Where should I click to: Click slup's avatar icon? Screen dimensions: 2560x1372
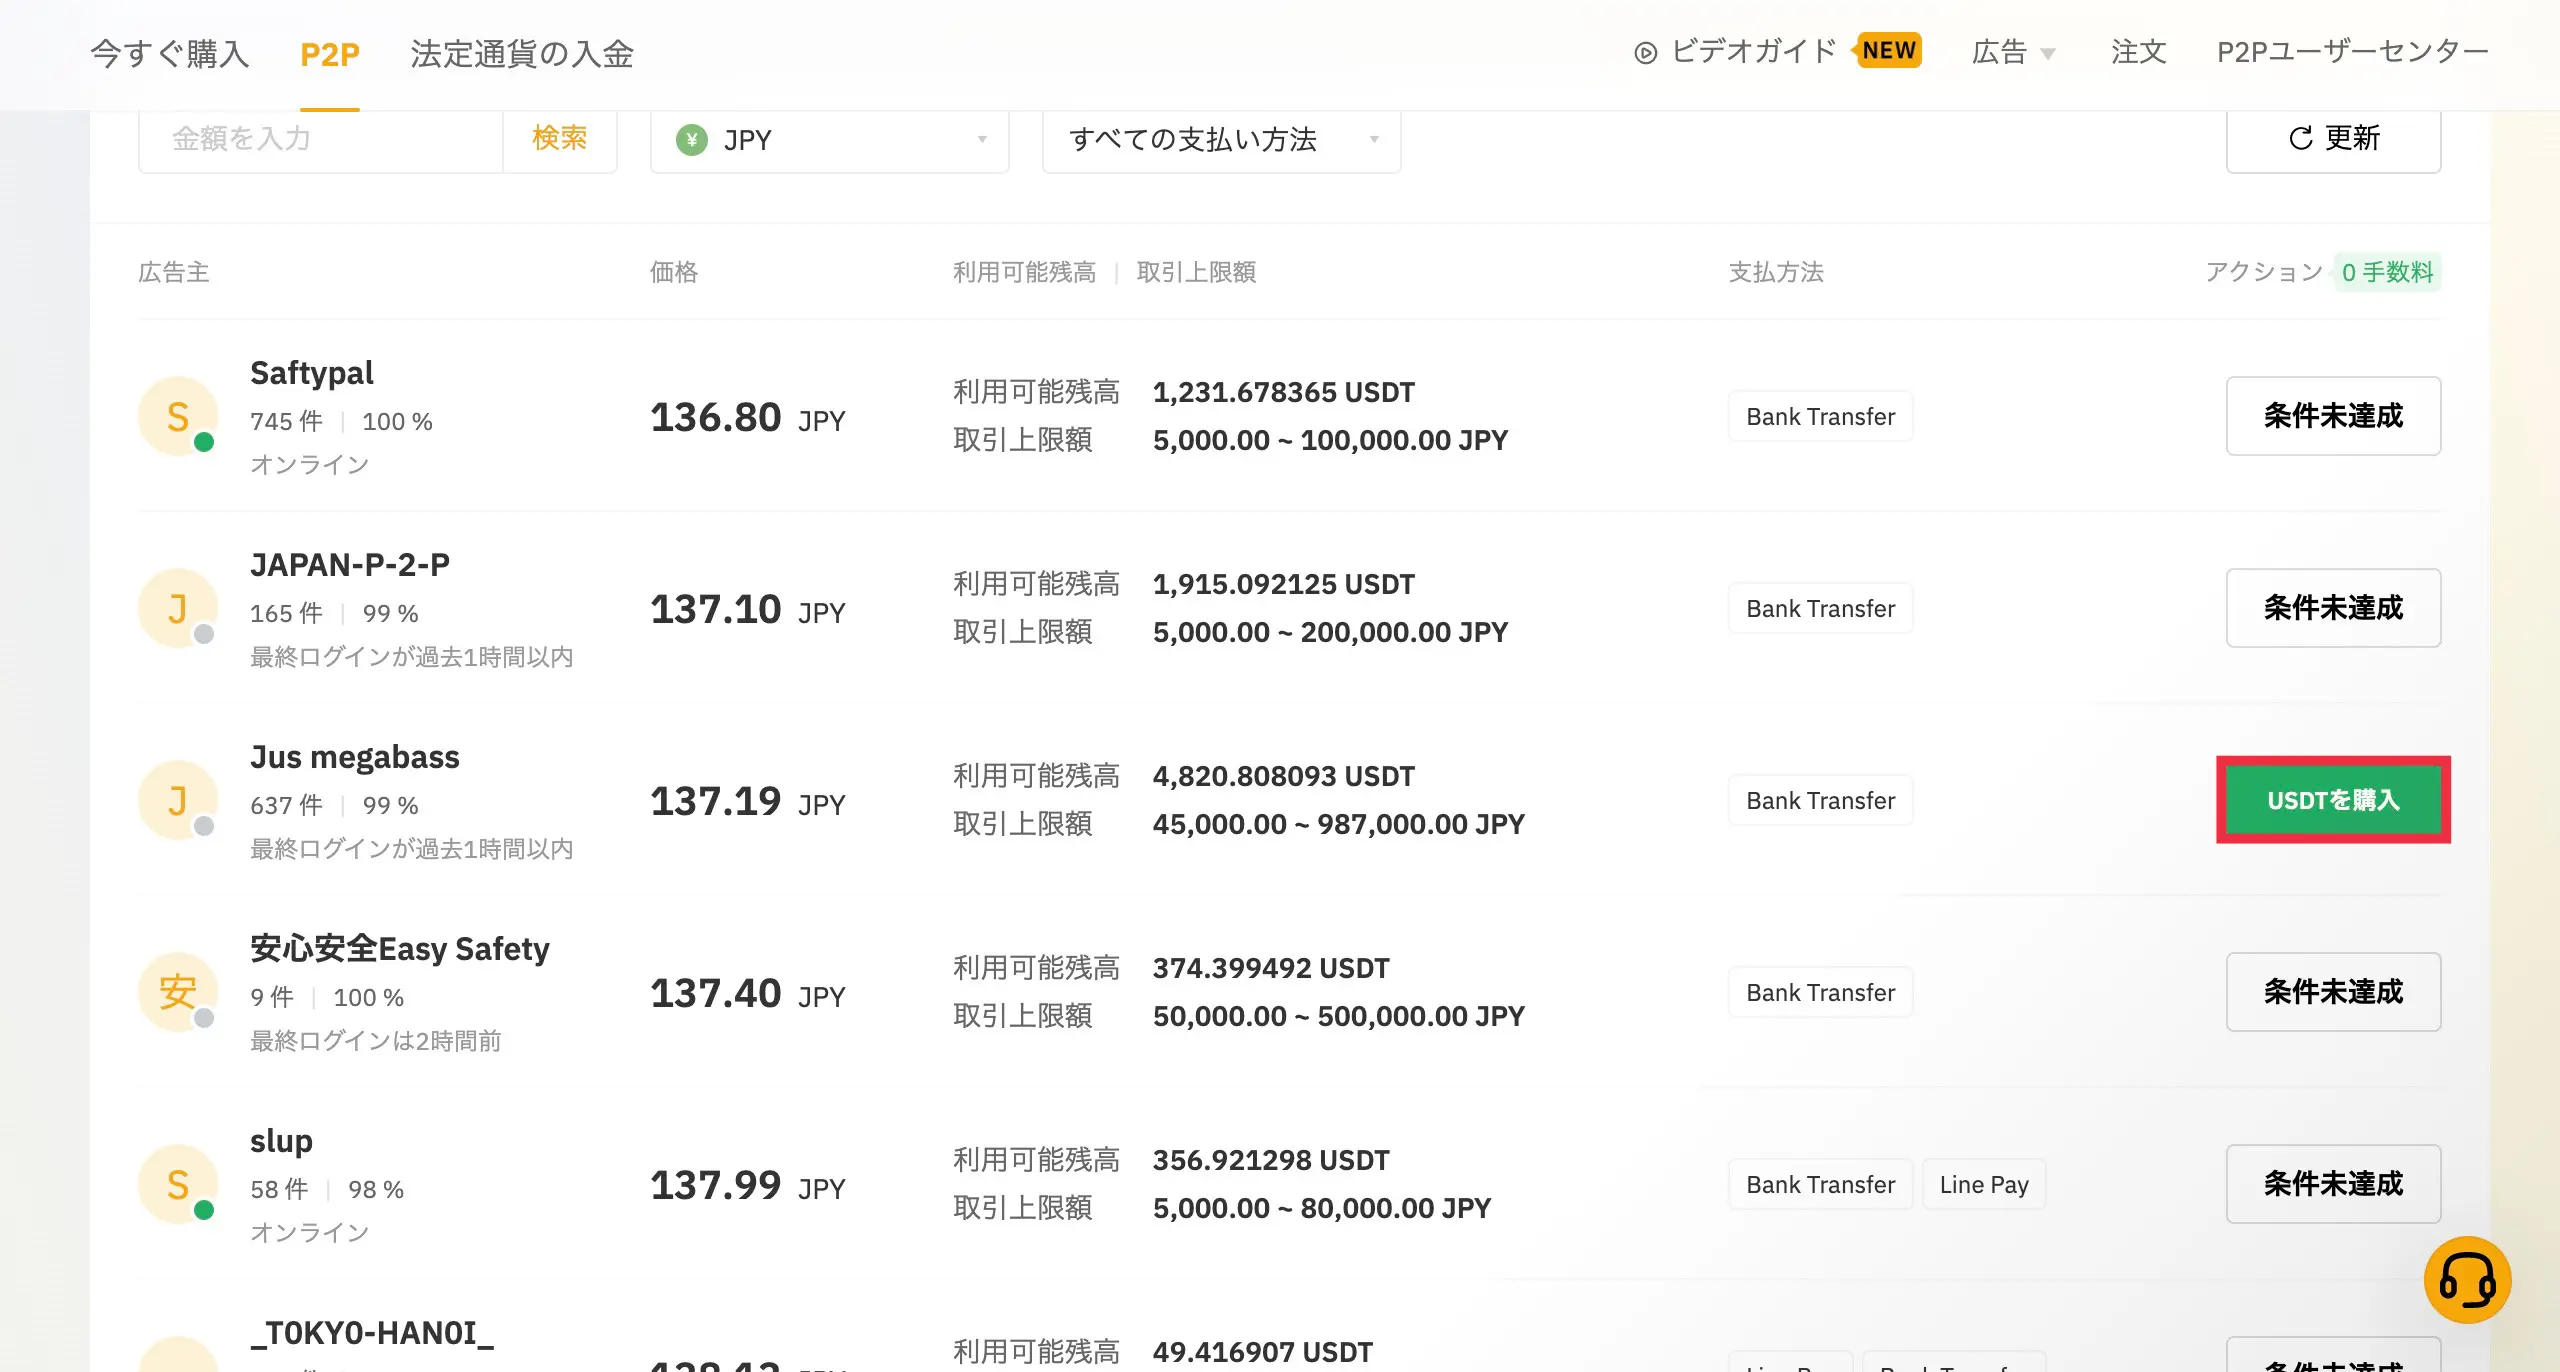pos(178,1184)
